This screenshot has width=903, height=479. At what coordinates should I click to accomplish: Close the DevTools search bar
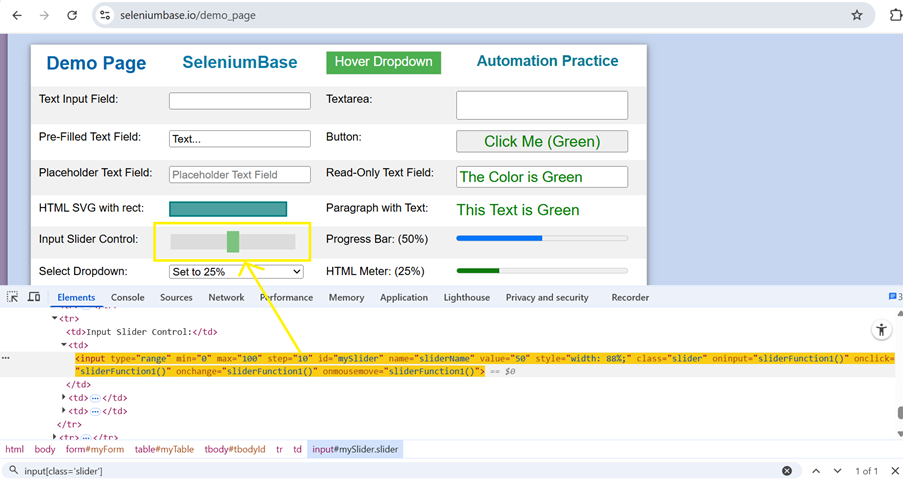(x=895, y=471)
